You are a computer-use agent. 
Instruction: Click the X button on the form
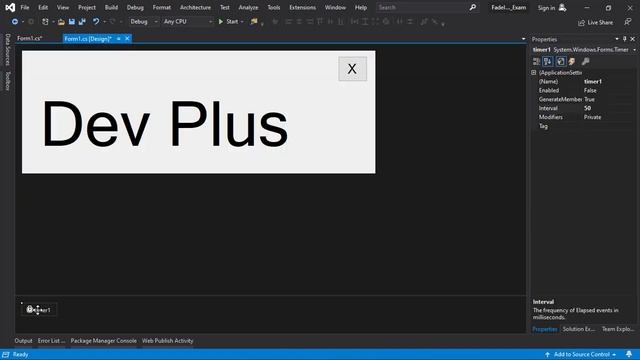(352, 69)
